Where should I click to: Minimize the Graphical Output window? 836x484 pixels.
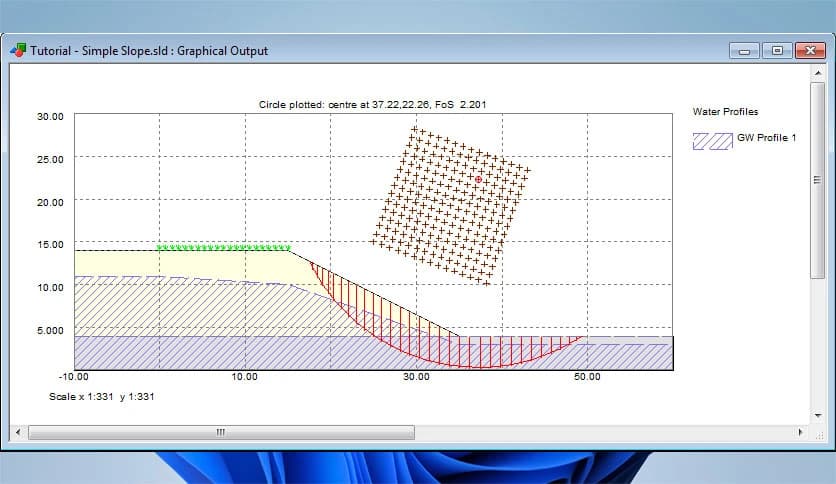[743, 50]
